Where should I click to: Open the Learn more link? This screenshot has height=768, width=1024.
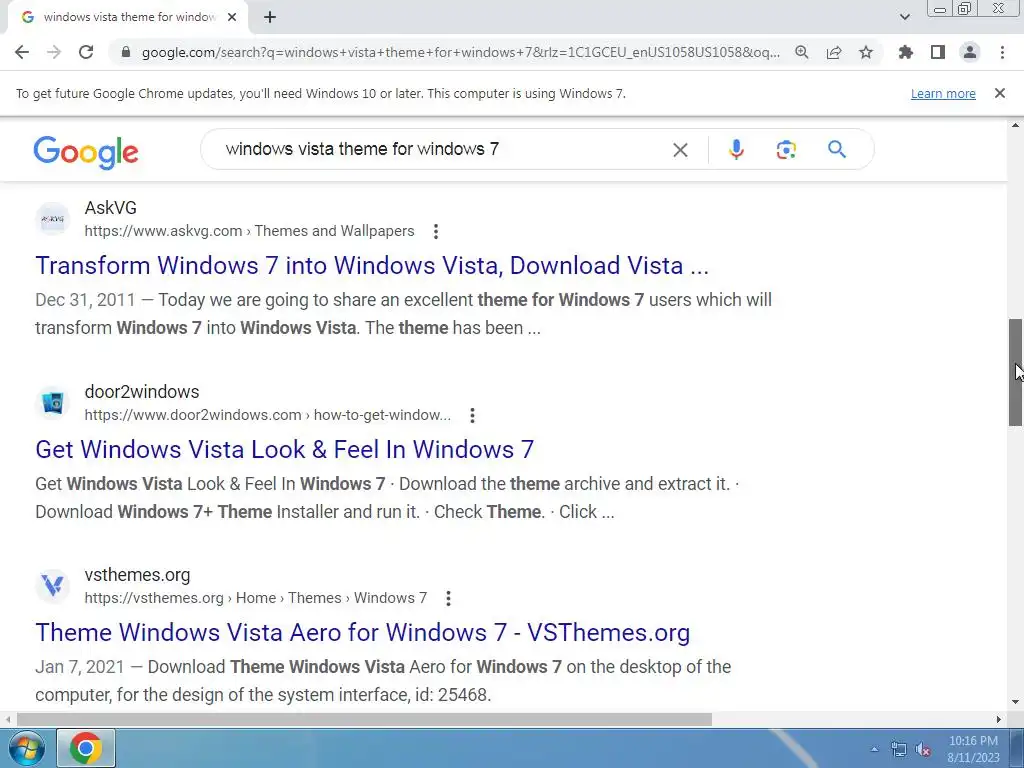pos(943,93)
